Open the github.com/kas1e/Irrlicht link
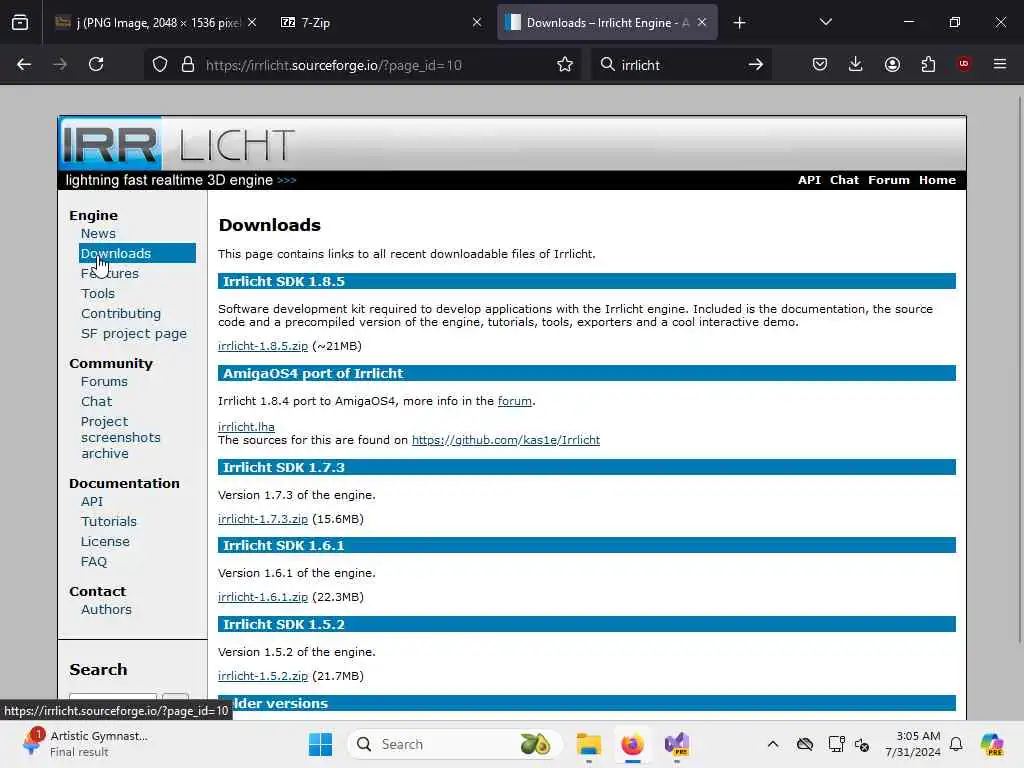This screenshot has height=768, width=1024. [x=505, y=440]
